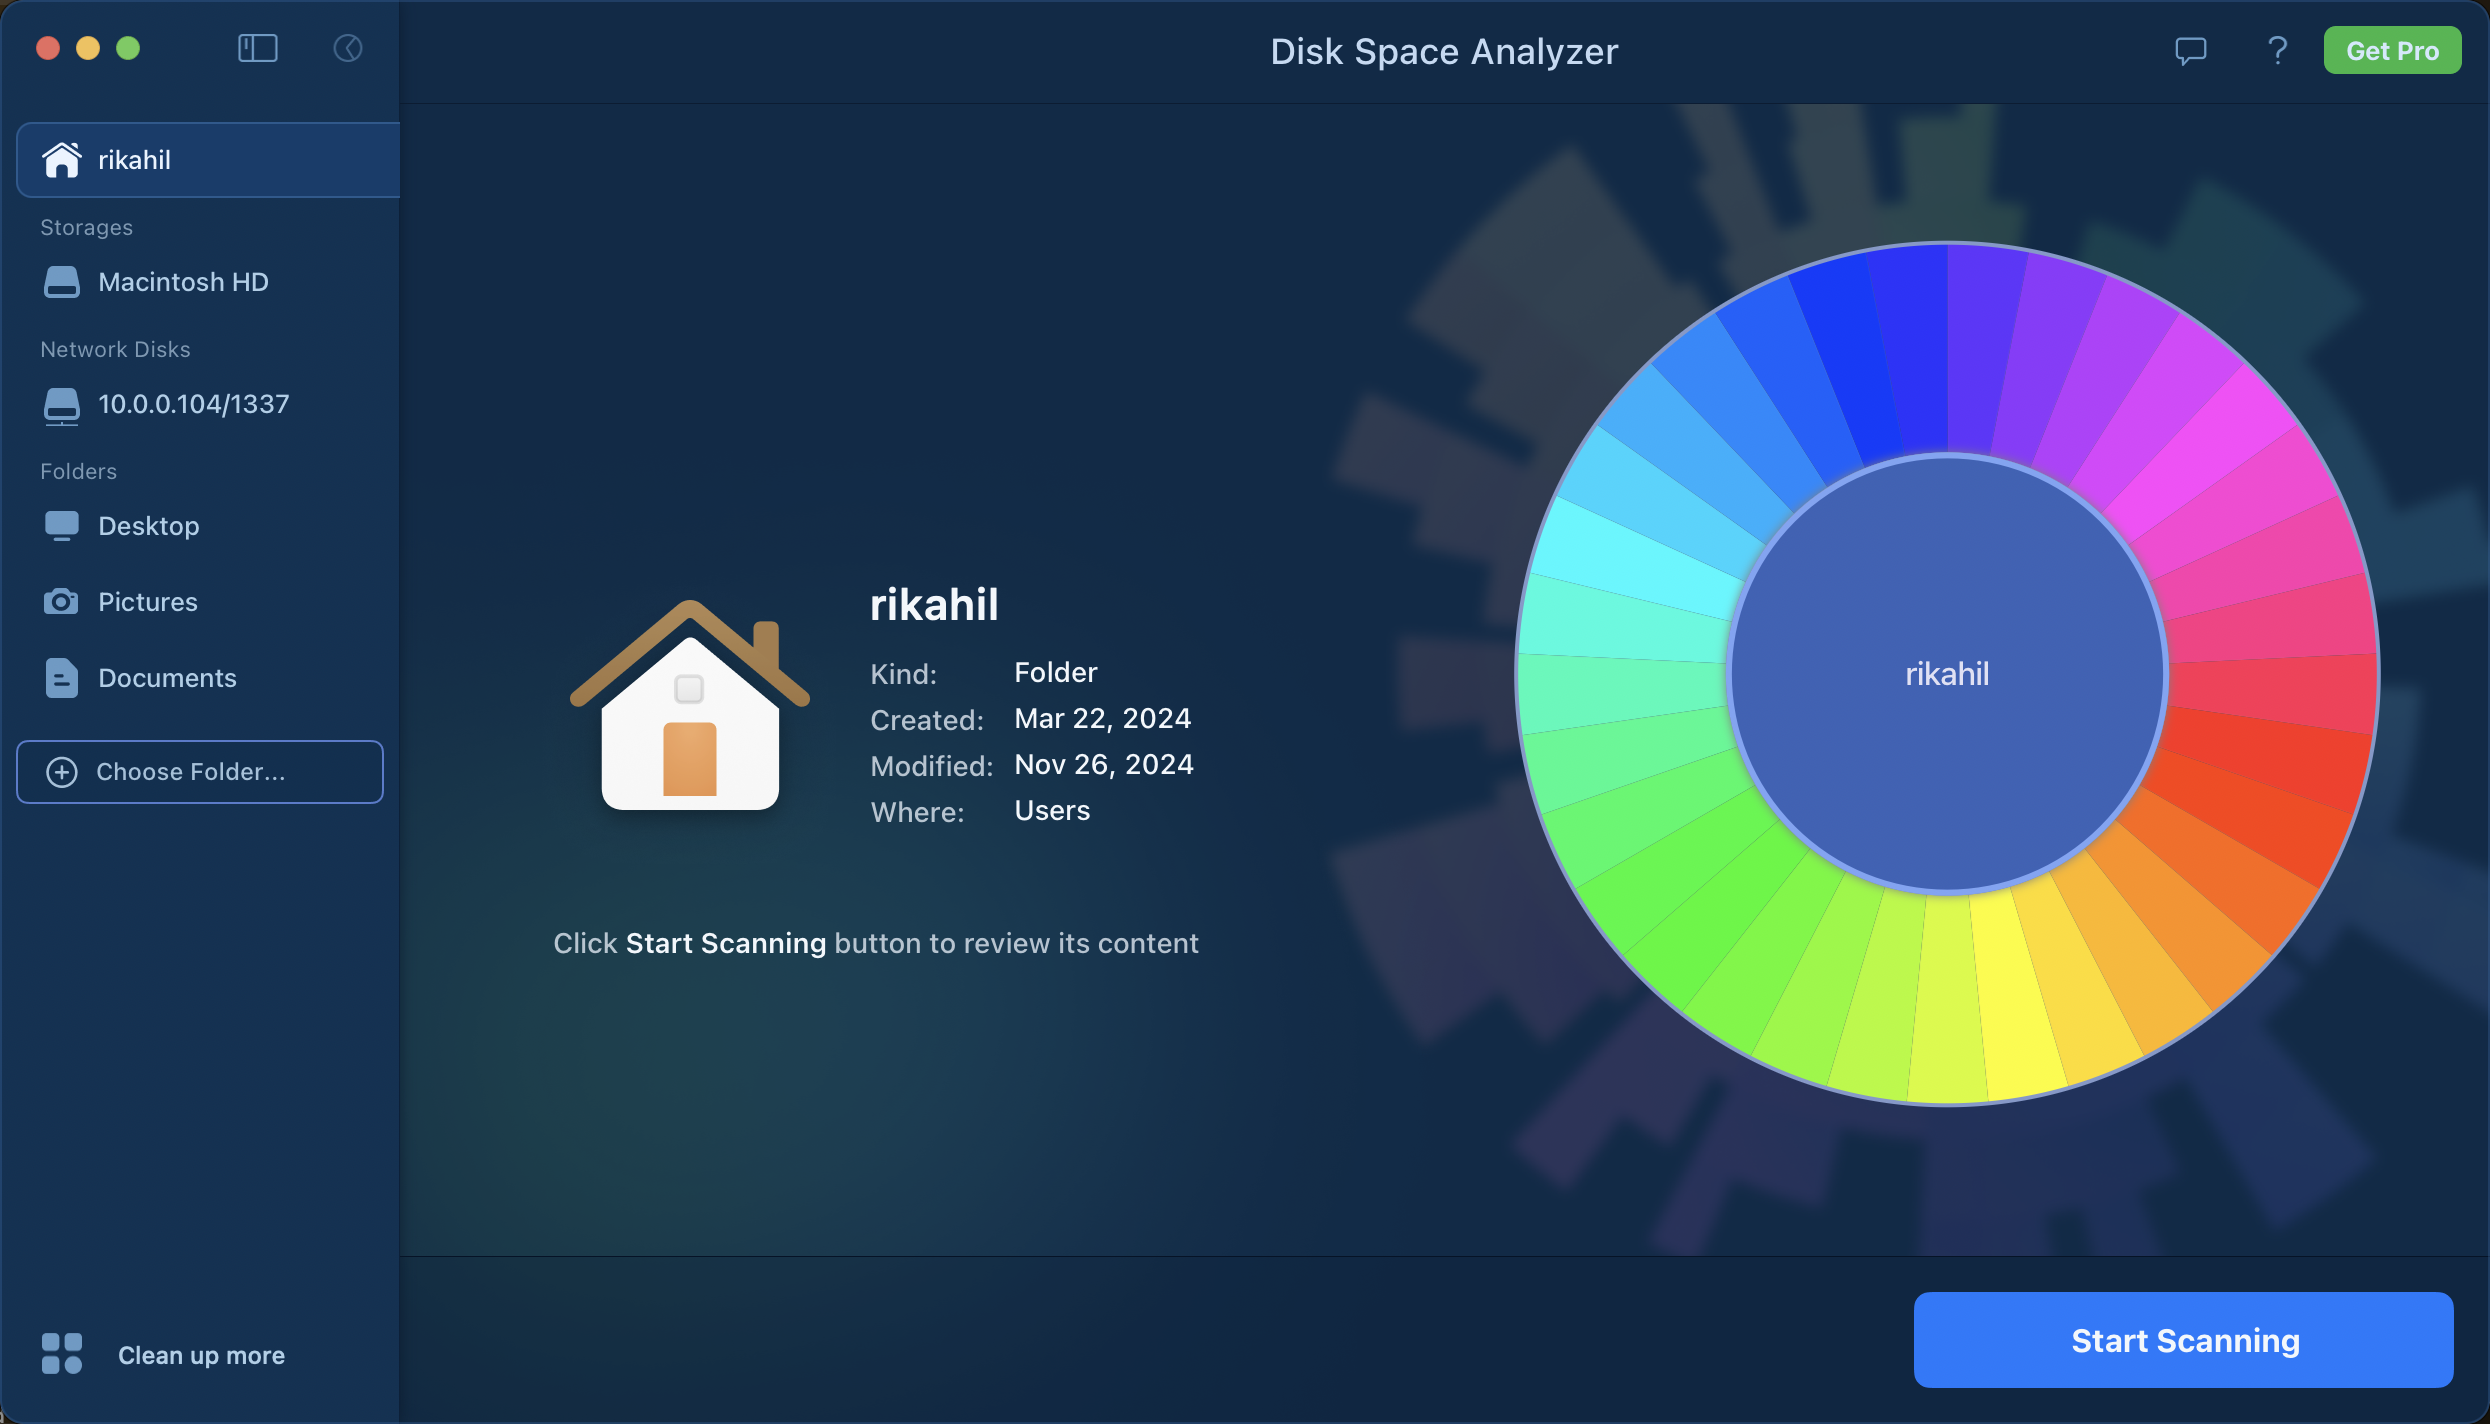2490x1424 pixels.
Task: Open Desktop folder in sidebar
Action: tap(149, 526)
